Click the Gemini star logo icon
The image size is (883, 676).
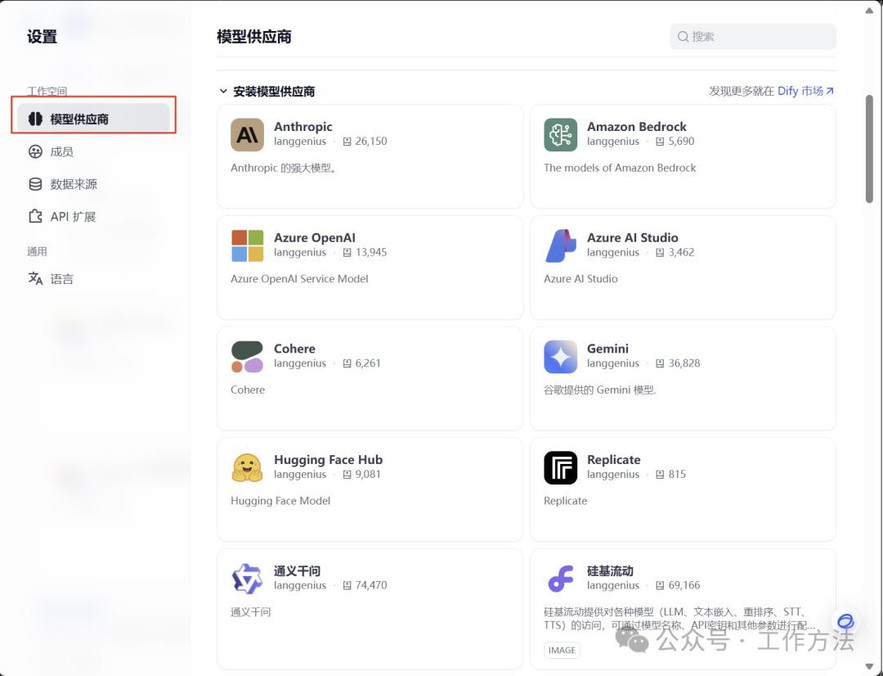pos(560,357)
